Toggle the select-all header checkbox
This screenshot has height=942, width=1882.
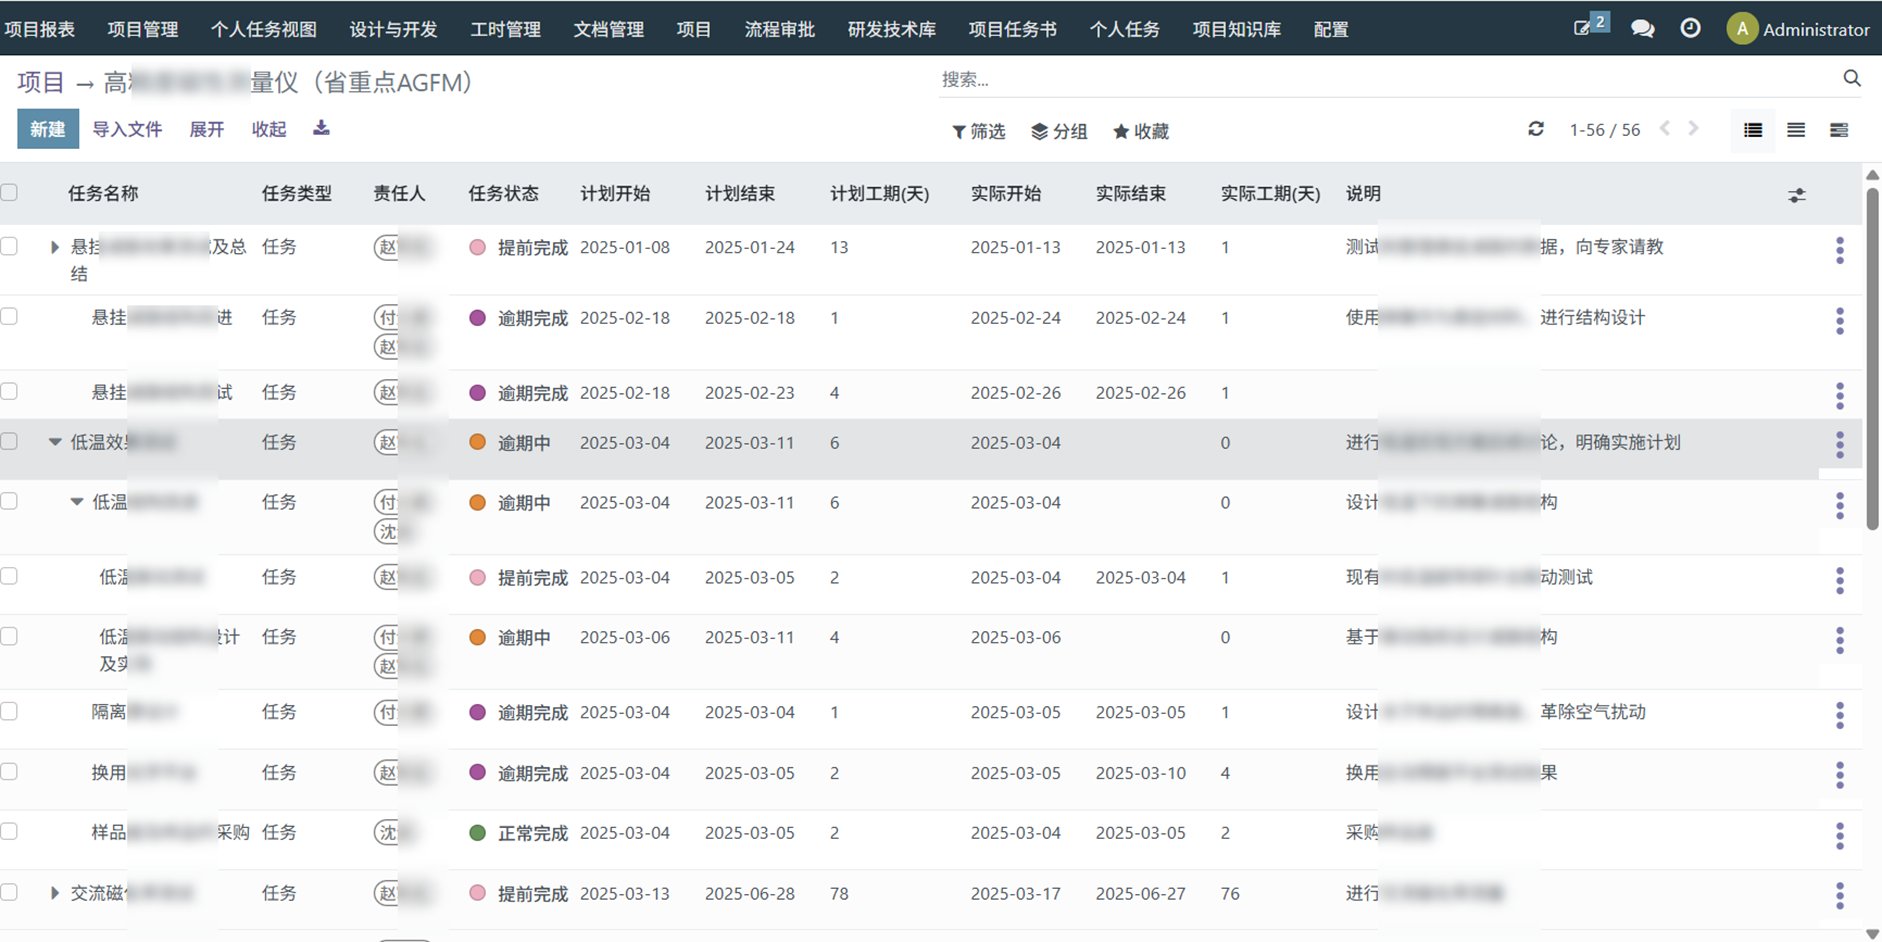[x=9, y=192]
